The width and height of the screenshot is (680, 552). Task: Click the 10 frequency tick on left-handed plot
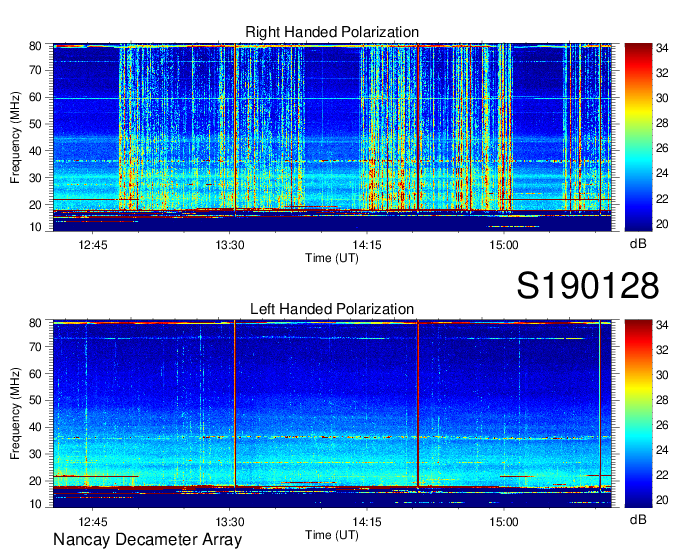point(35,504)
